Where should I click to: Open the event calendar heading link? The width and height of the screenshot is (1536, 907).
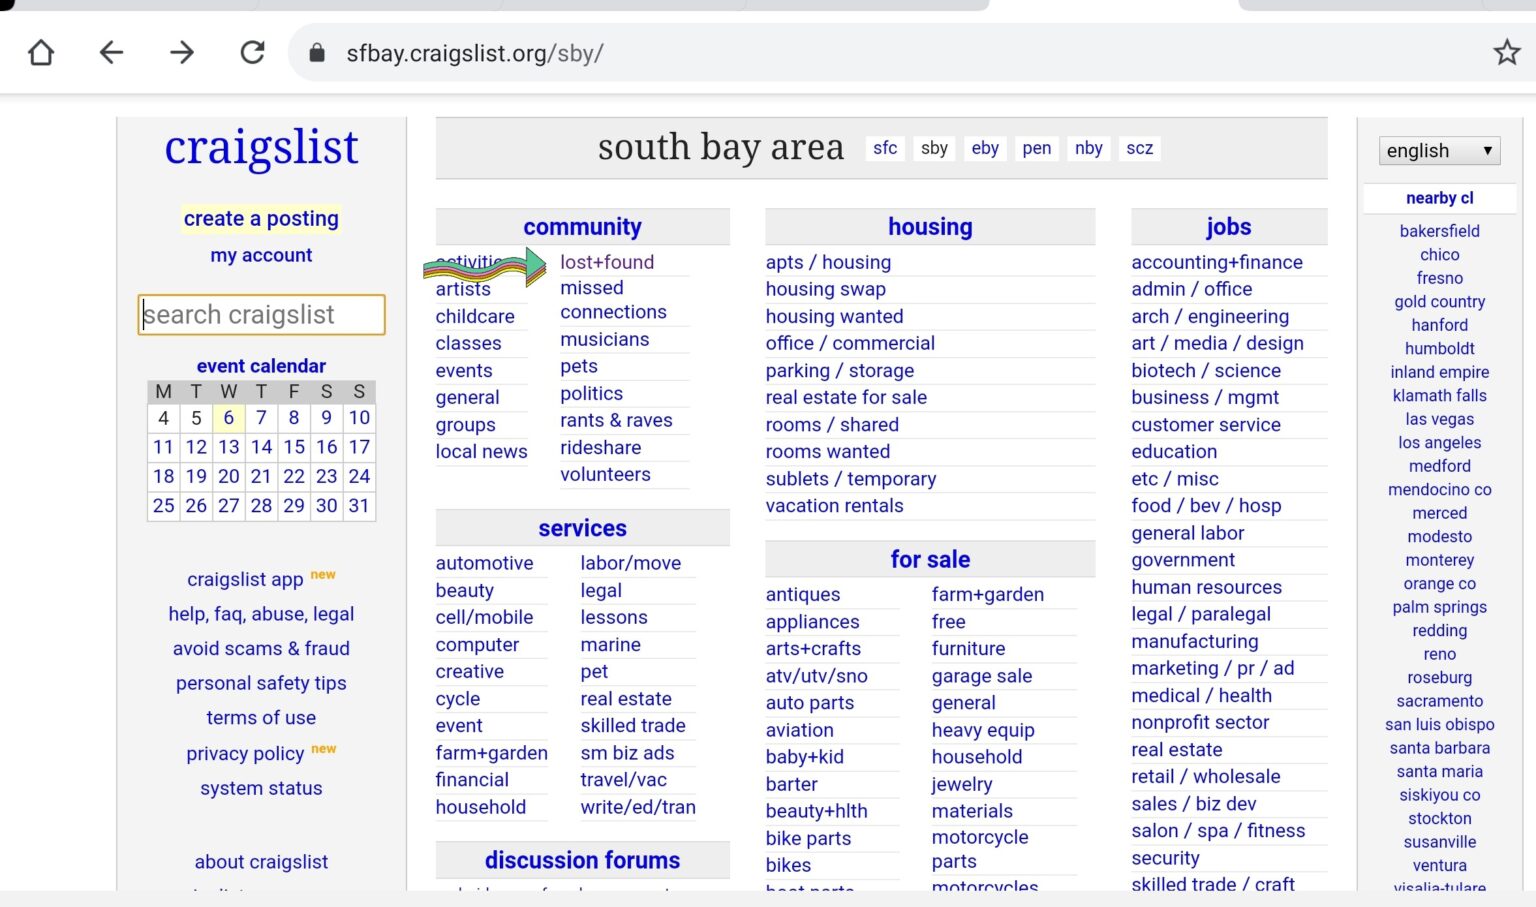point(261,366)
